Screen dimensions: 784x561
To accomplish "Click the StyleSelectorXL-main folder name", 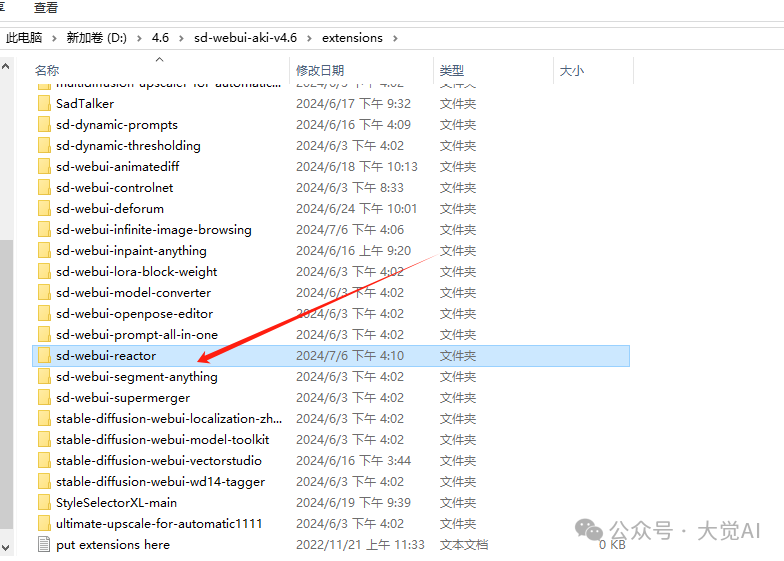I will pyautogui.click(x=116, y=502).
